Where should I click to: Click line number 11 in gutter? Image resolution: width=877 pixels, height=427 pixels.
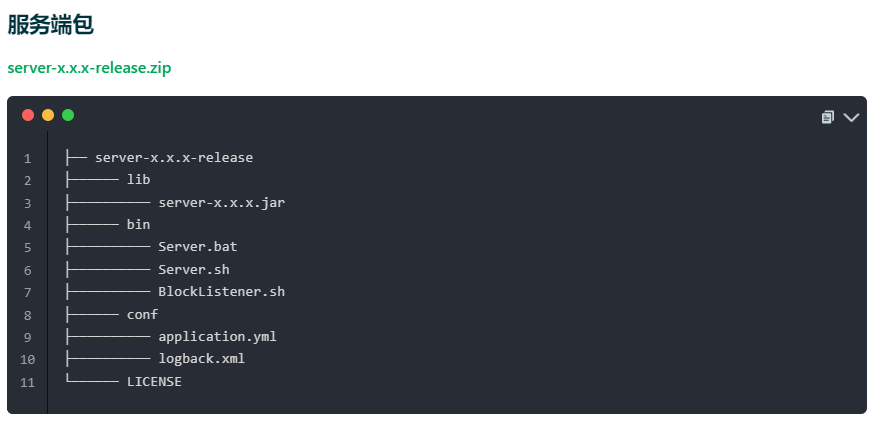[x=27, y=383]
